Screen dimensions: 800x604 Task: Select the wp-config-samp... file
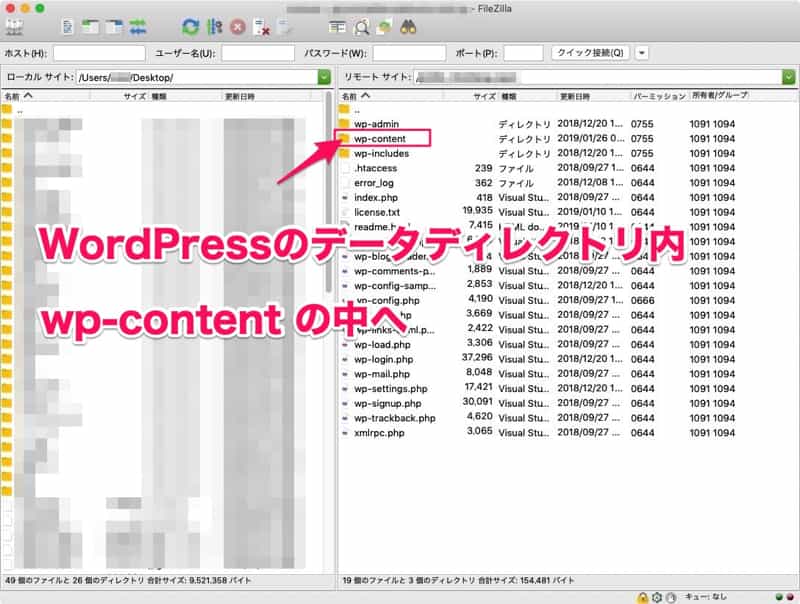click(x=395, y=286)
